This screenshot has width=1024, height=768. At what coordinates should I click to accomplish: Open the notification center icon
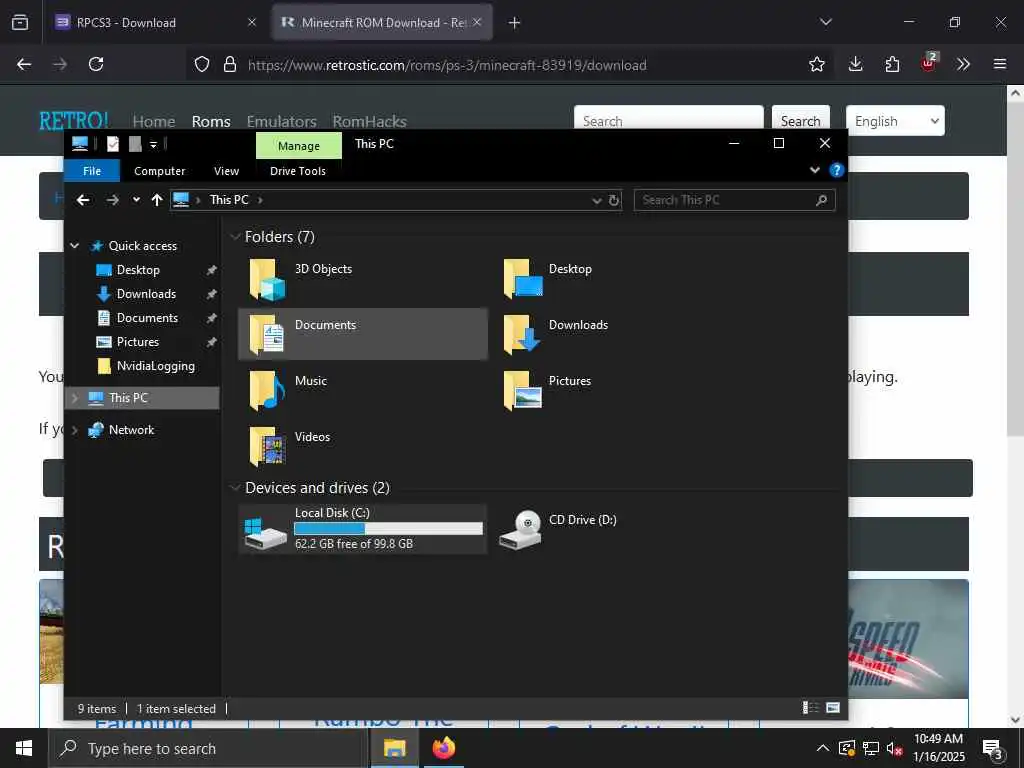coord(993,749)
